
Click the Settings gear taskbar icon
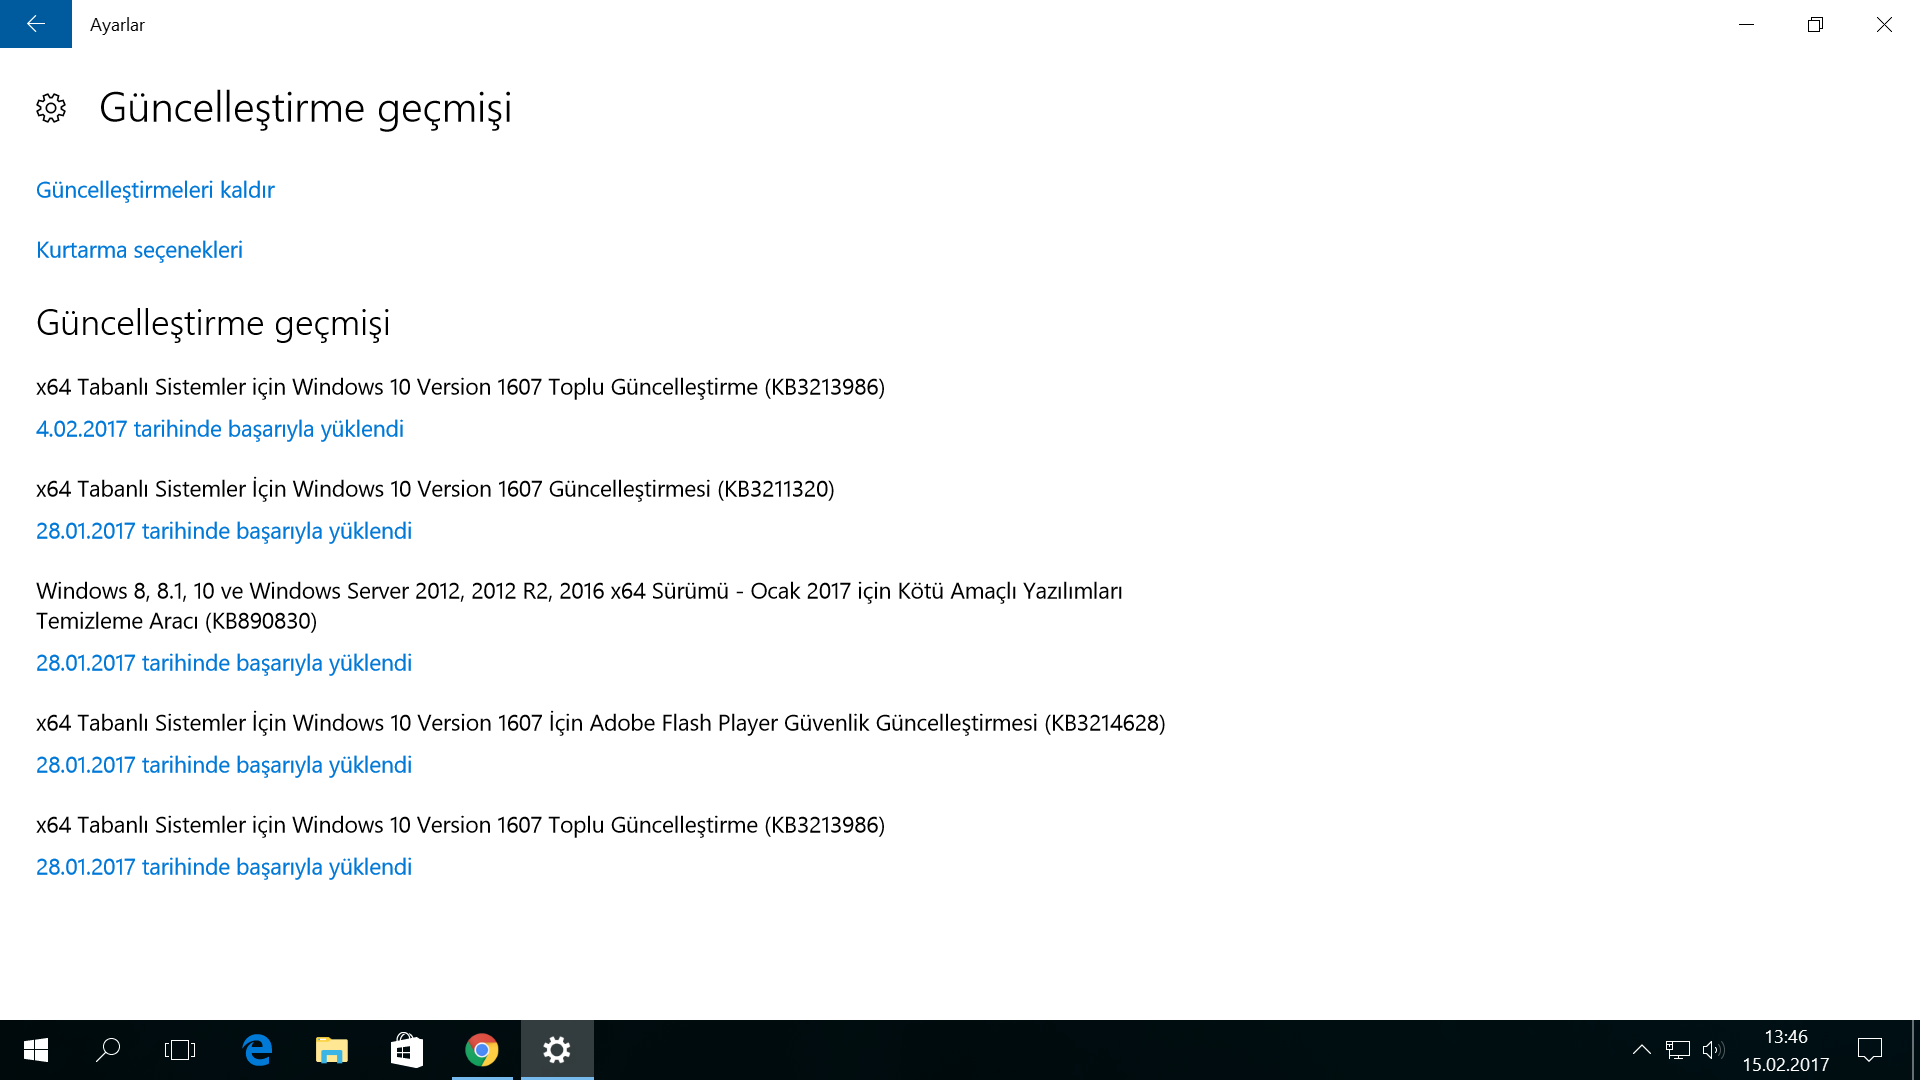point(557,1050)
